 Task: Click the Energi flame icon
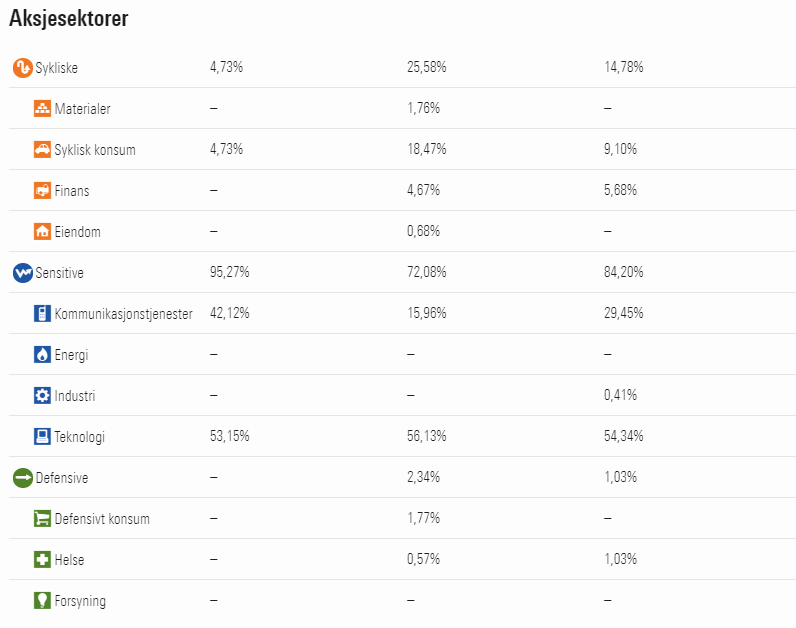click(42, 354)
